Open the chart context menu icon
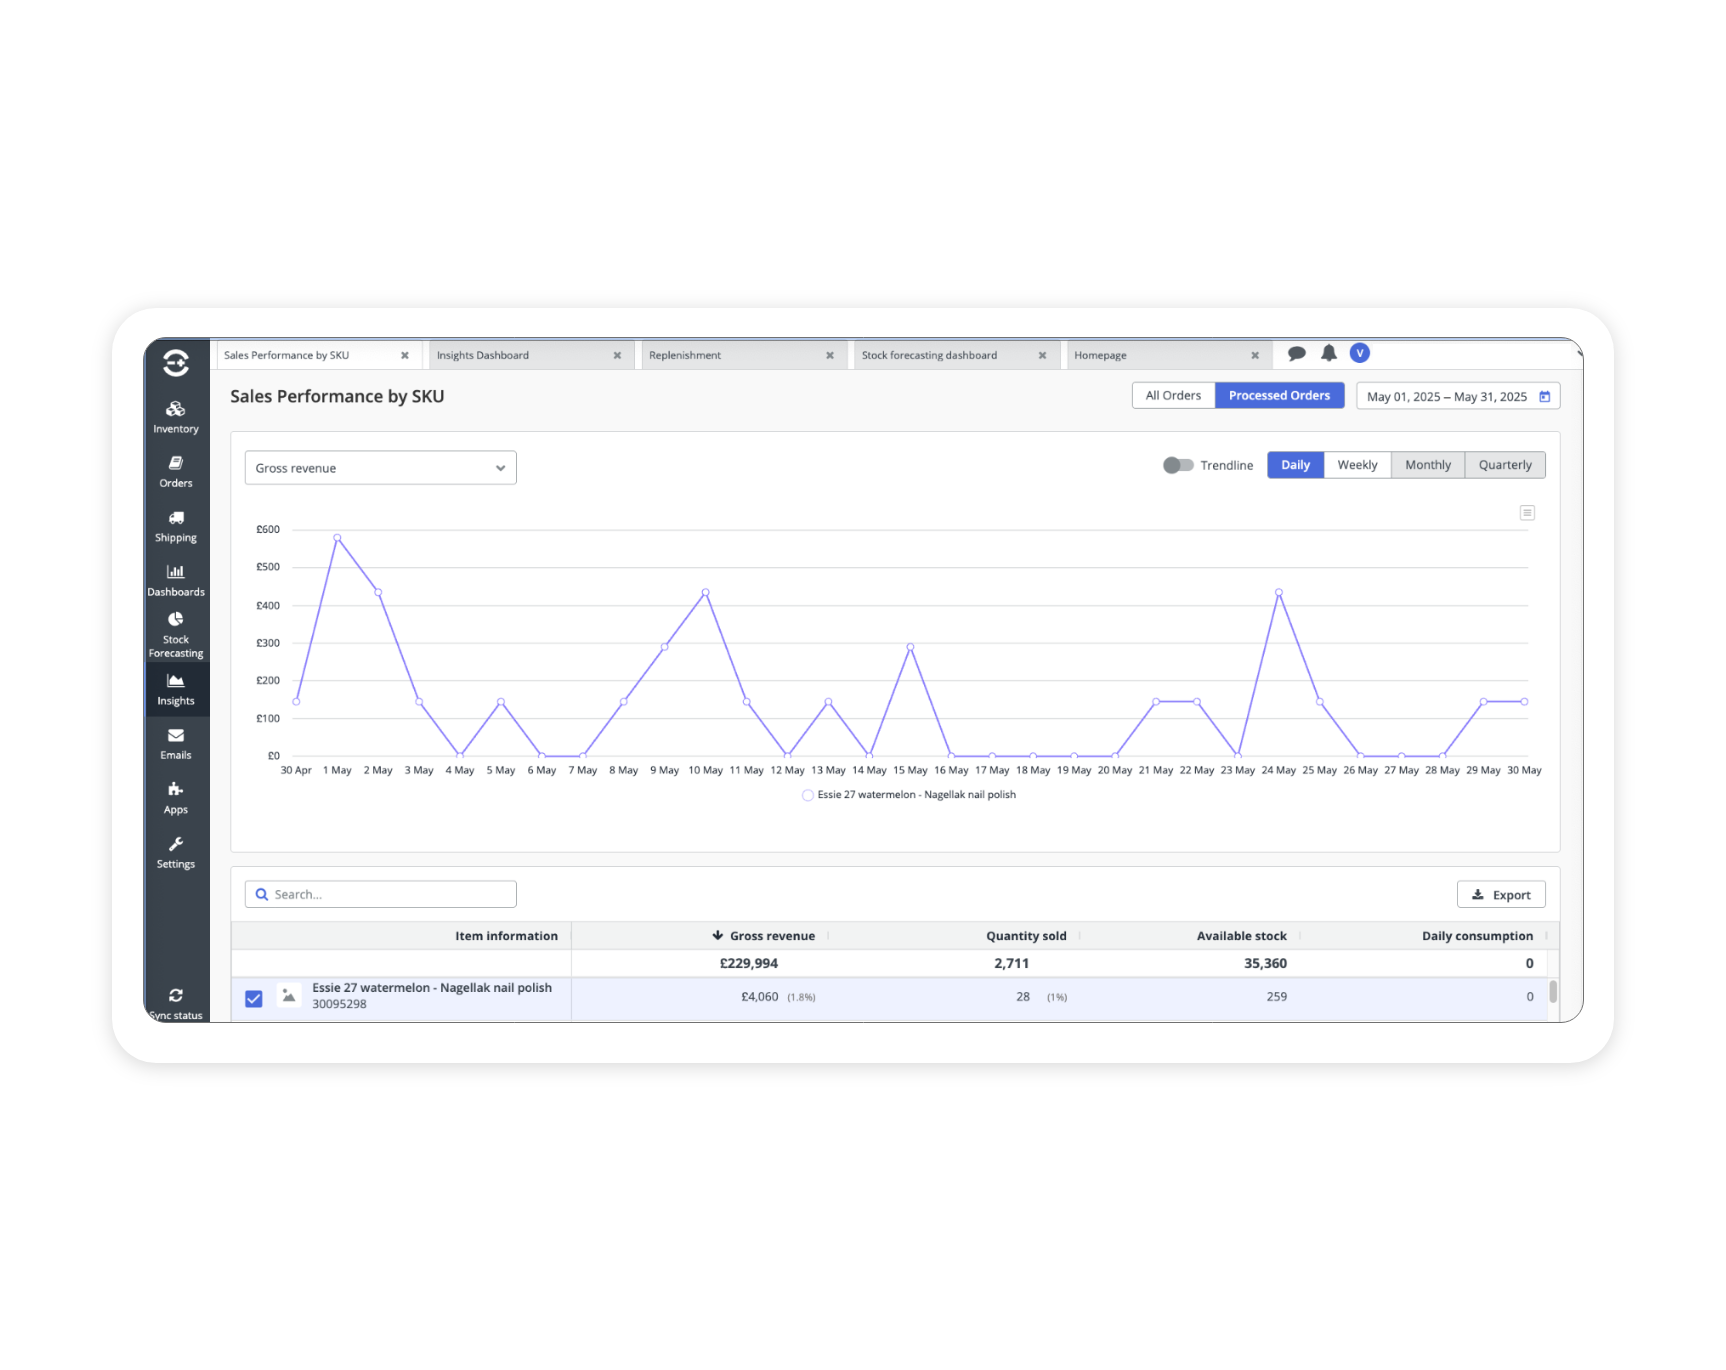This screenshot has width=1726, height=1370. [1527, 512]
